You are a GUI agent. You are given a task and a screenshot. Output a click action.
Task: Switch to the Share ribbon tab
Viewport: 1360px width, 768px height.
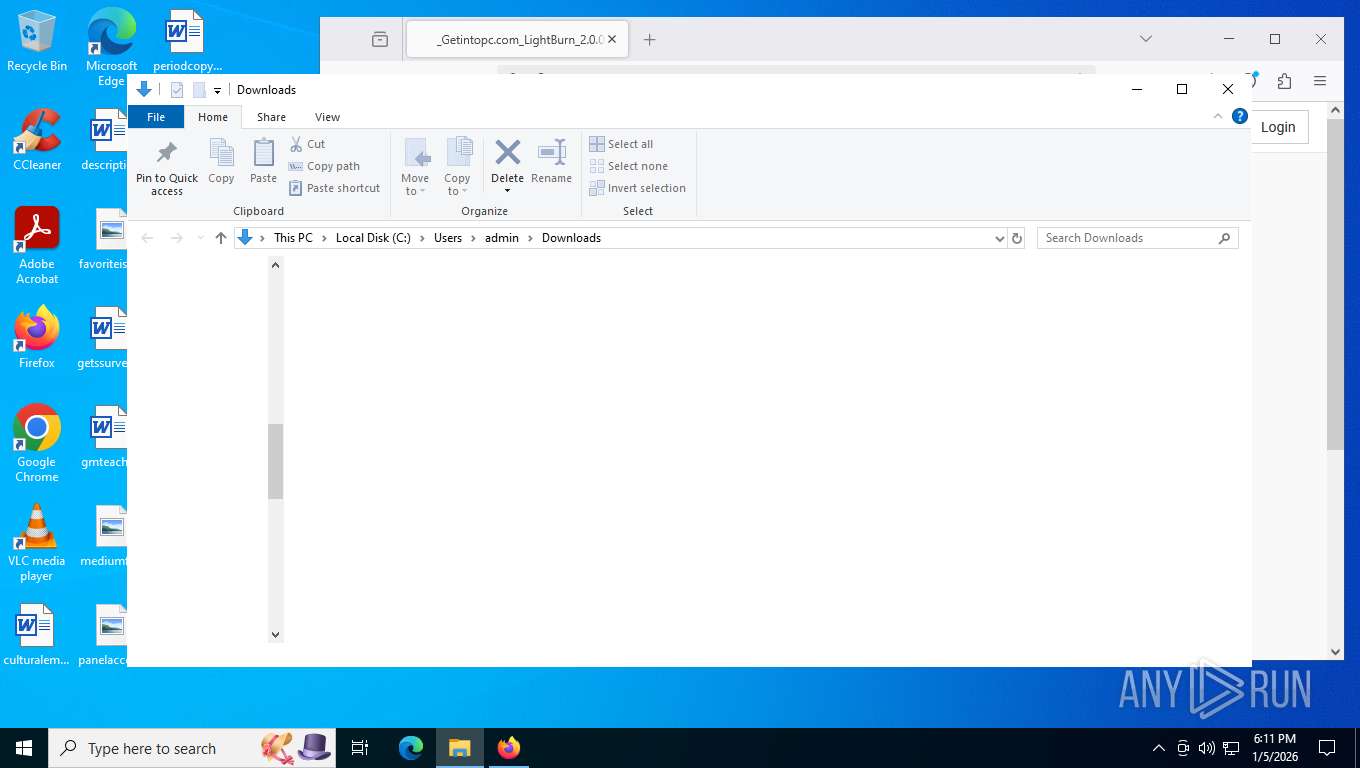pos(271,117)
